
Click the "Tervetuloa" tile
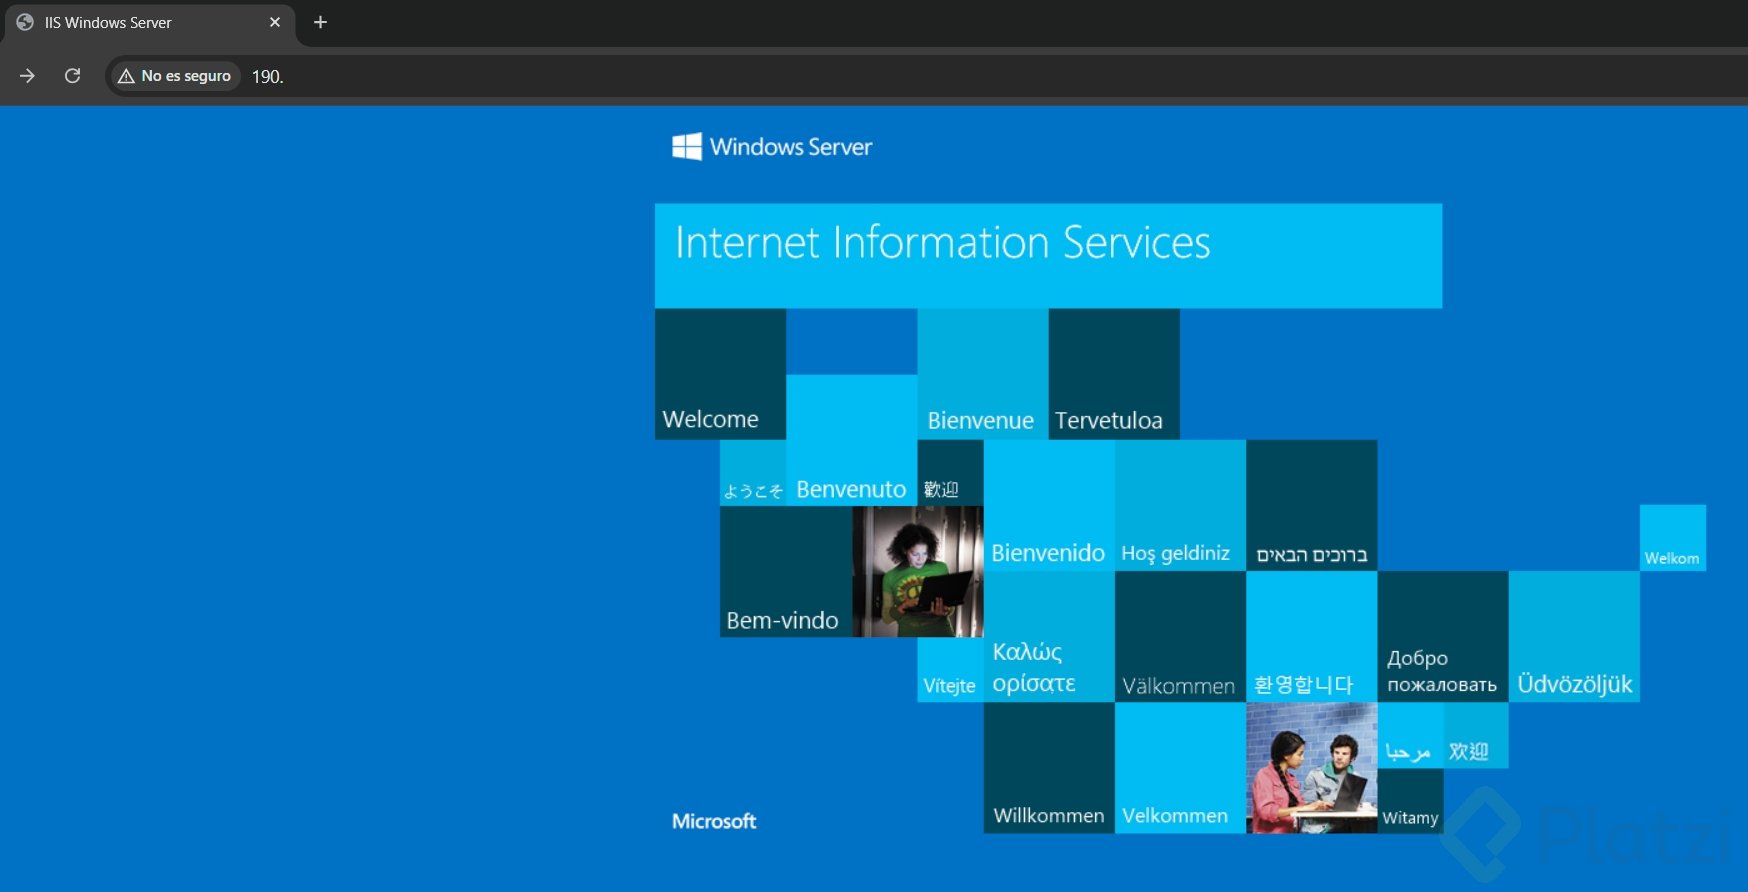(1114, 374)
